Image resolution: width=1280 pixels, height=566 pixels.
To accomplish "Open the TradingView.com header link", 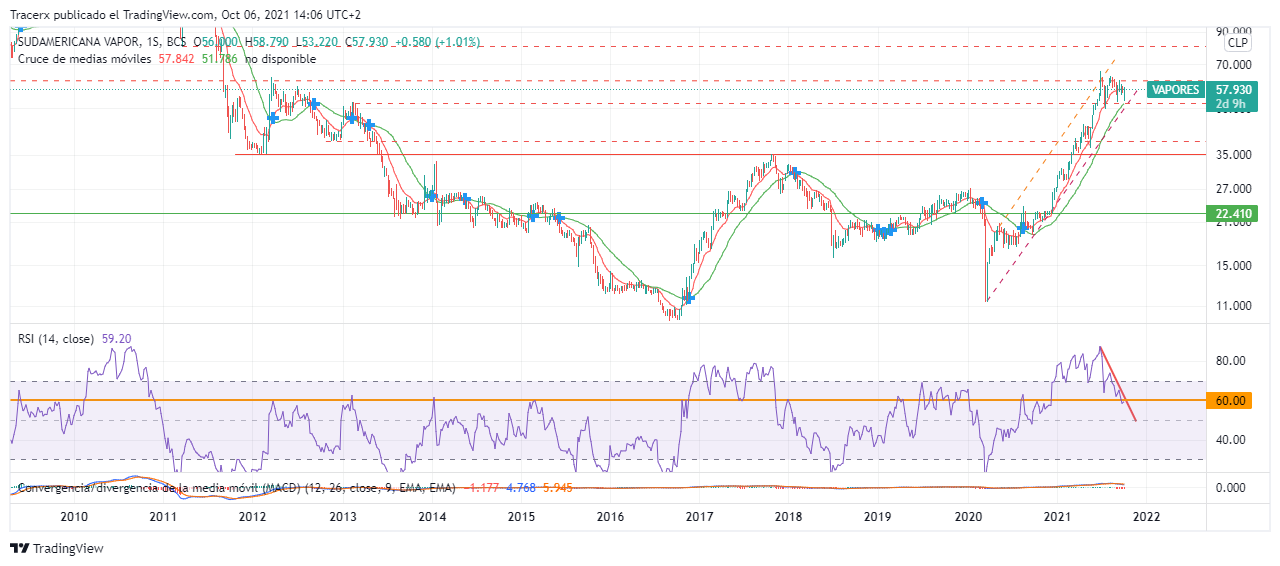I will (174, 15).
